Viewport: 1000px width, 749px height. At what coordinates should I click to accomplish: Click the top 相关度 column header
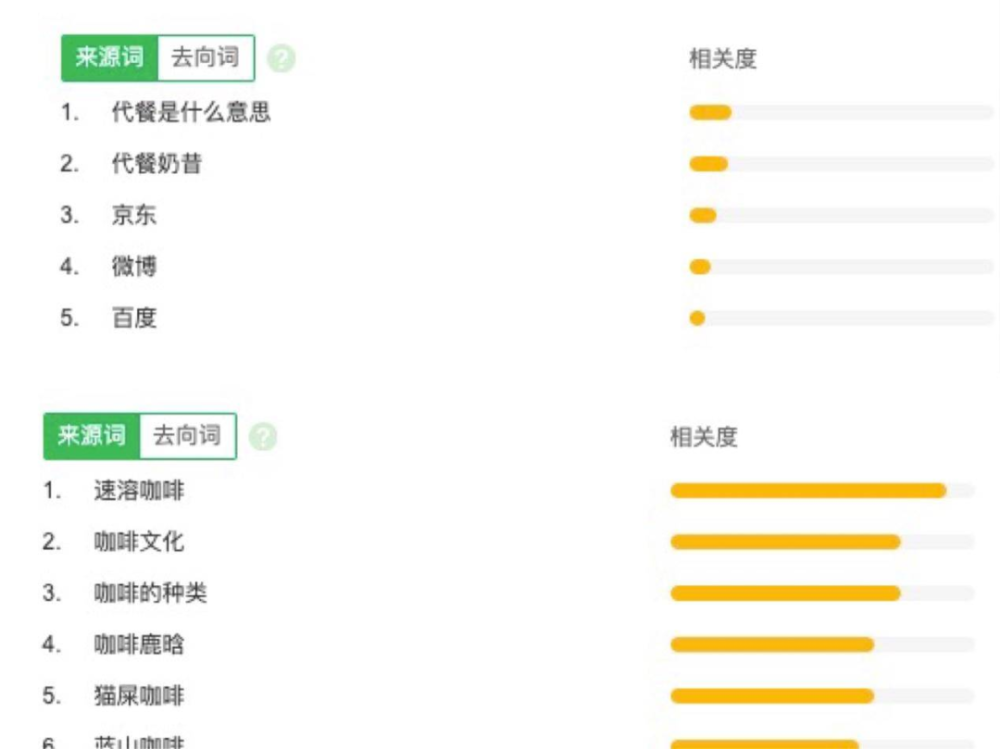pyautogui.click(x=723, y=59)
